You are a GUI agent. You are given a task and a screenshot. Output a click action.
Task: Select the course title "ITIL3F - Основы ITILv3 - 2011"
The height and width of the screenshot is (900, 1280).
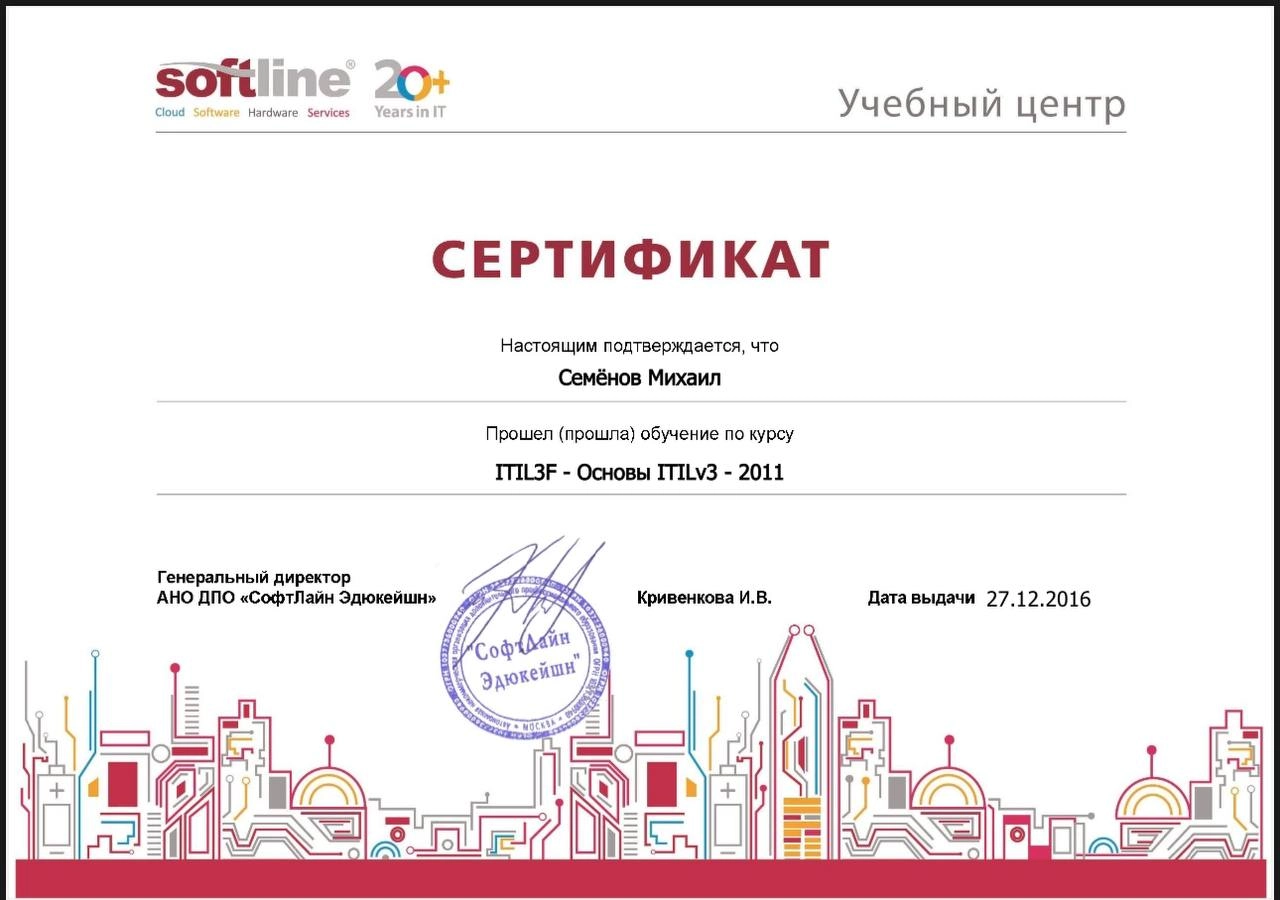coord(640,471)
